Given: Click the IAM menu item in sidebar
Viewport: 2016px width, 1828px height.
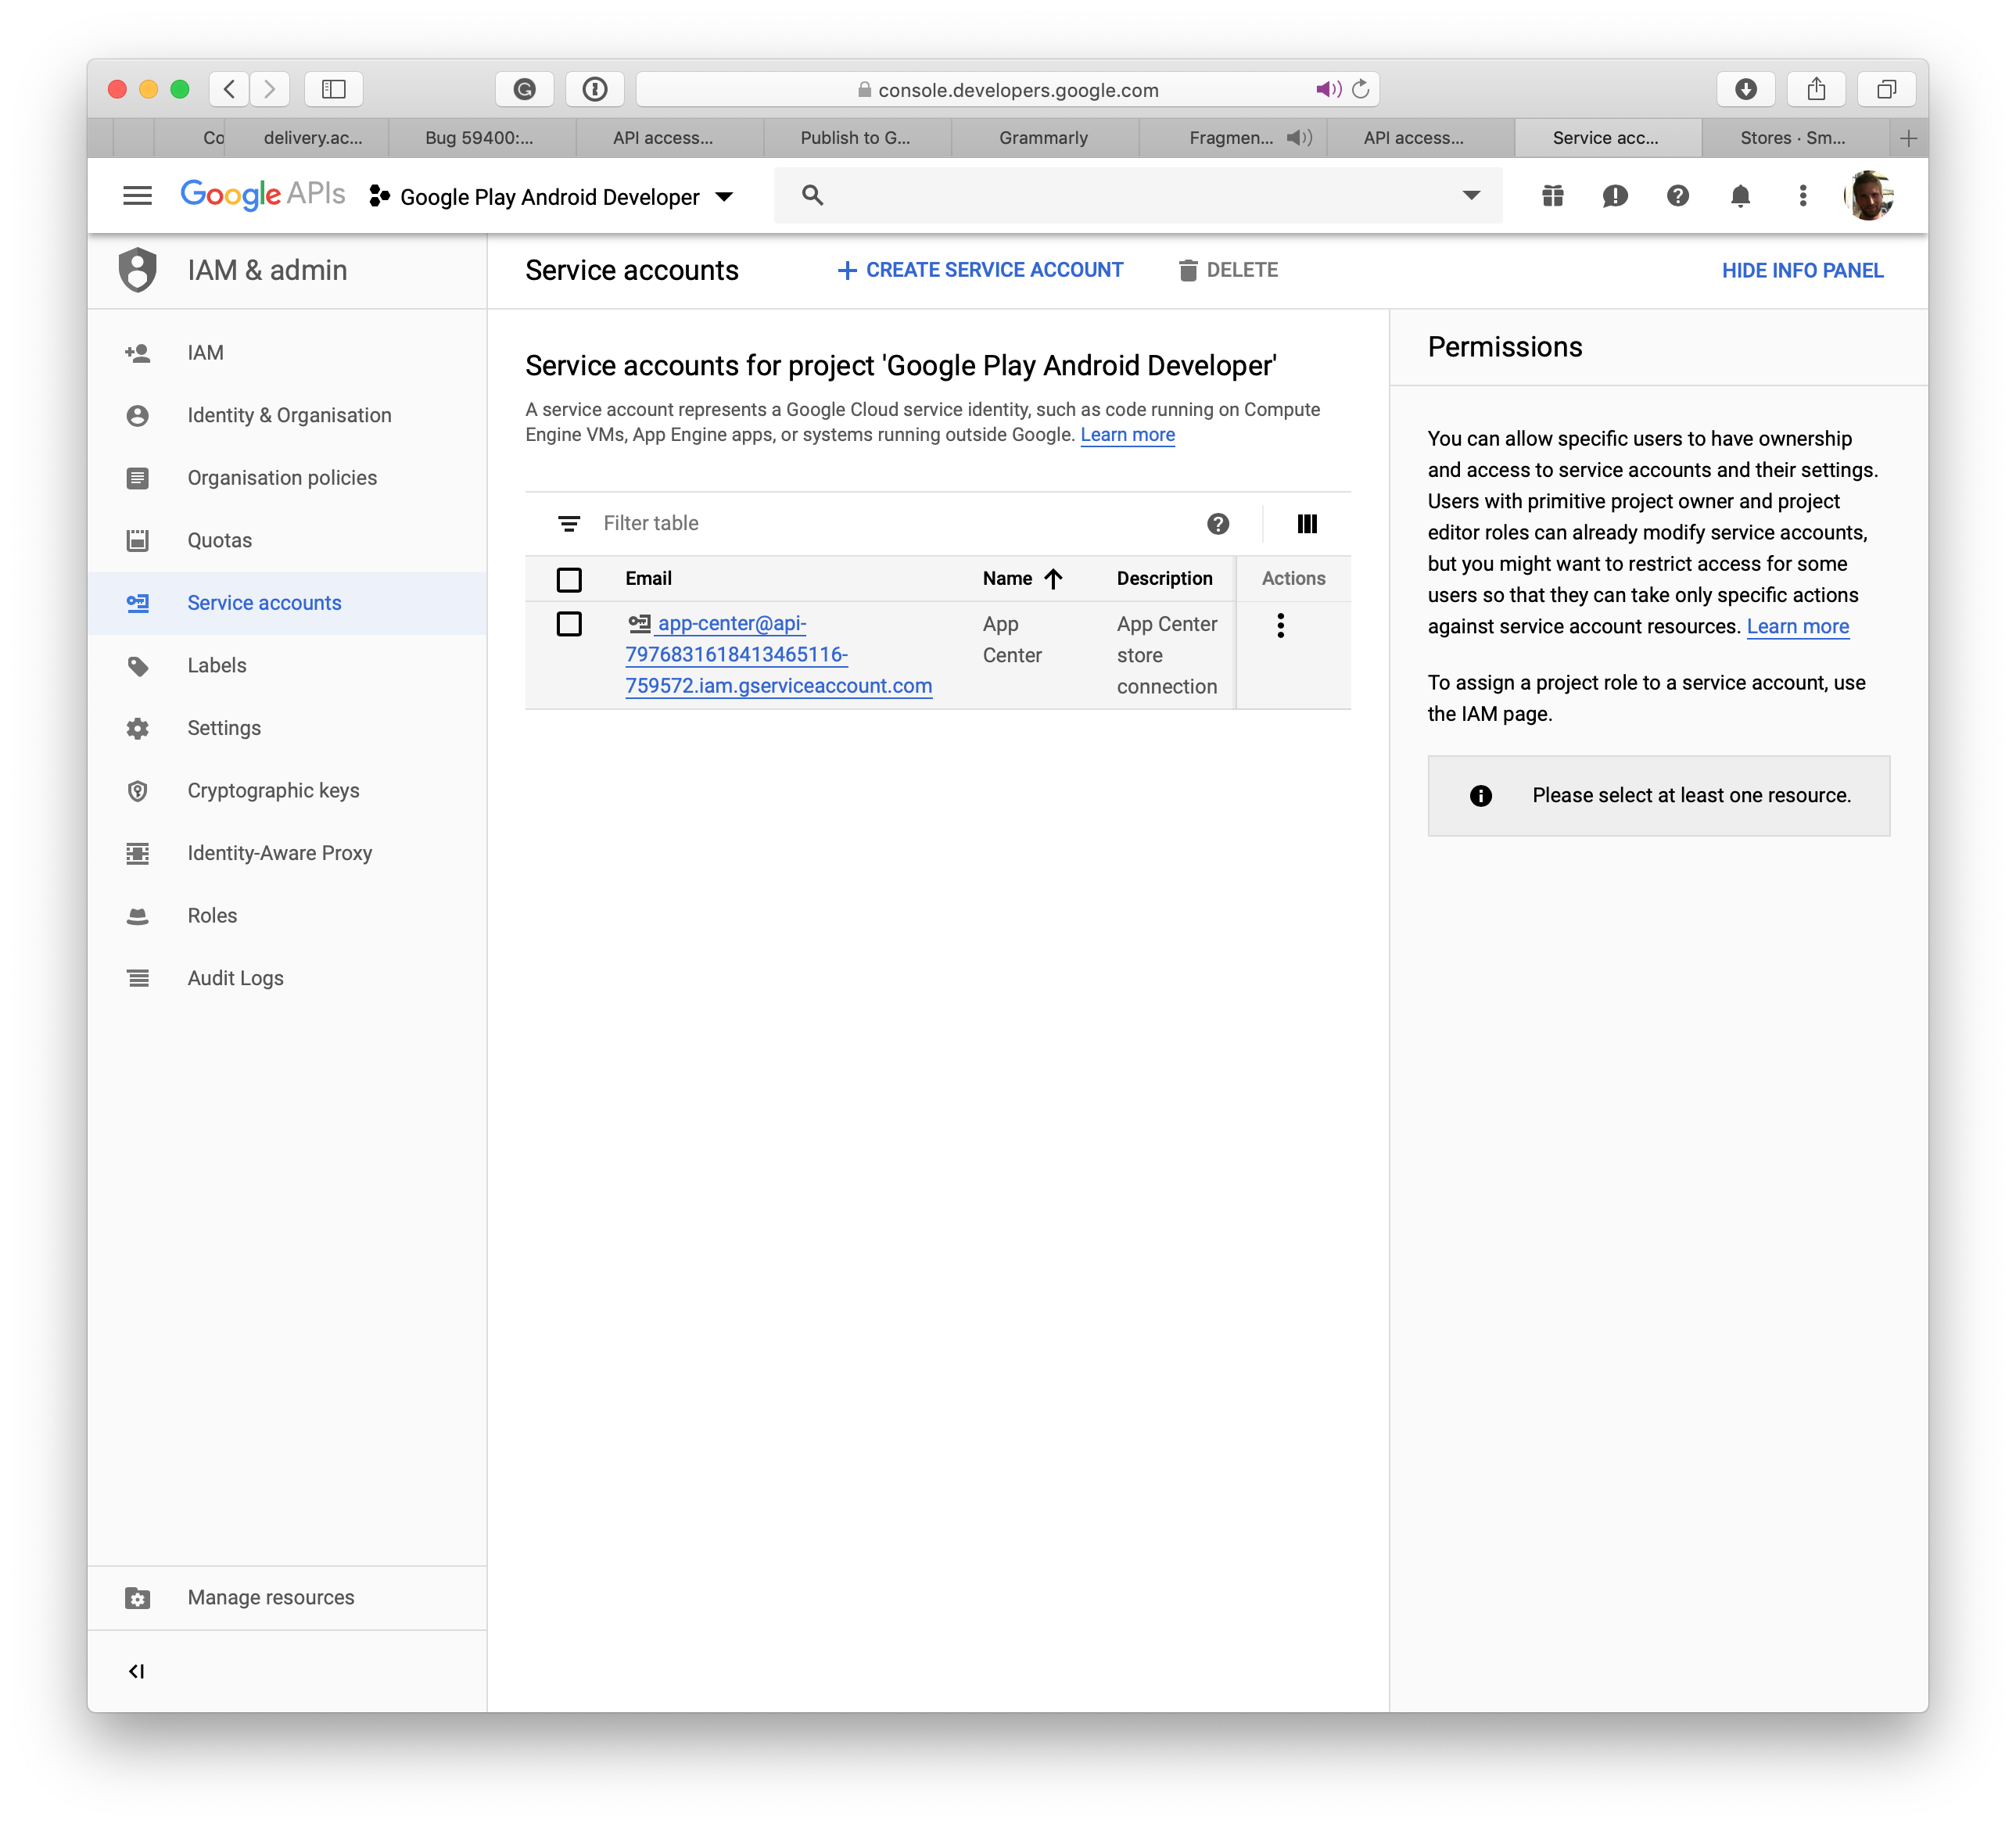Looking at the screenshot, I should (x=202, y=351).
